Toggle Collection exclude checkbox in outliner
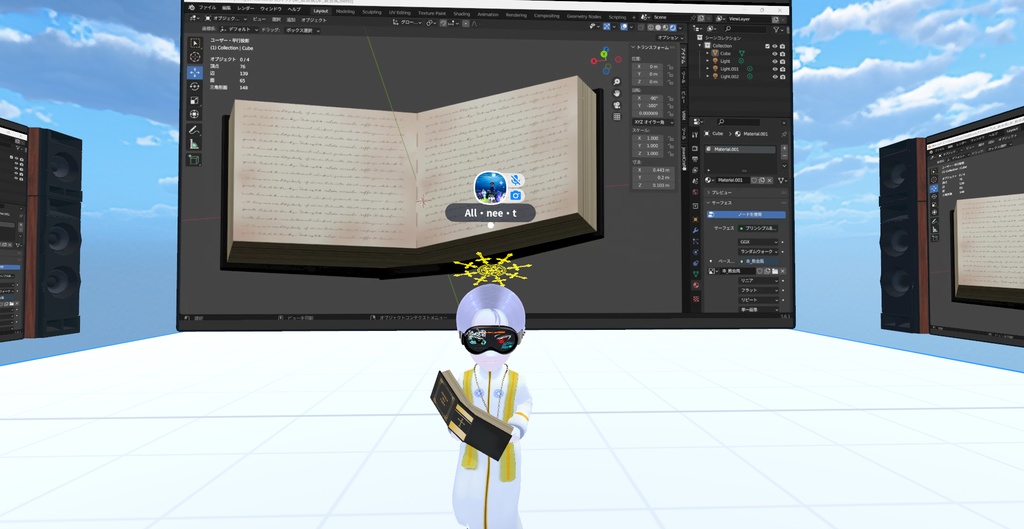This screenshot has width=1024, height=529. point(767,46)
